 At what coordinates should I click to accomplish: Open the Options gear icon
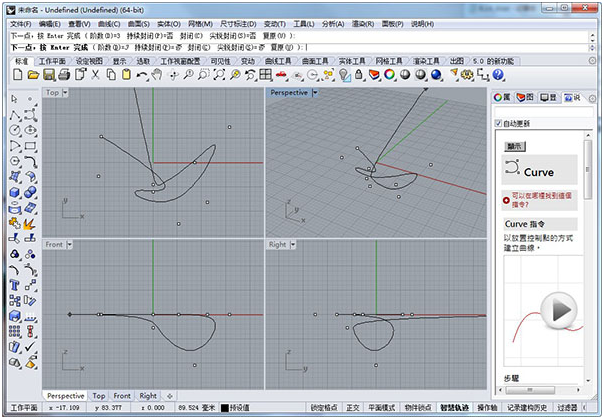click(467, 75)
